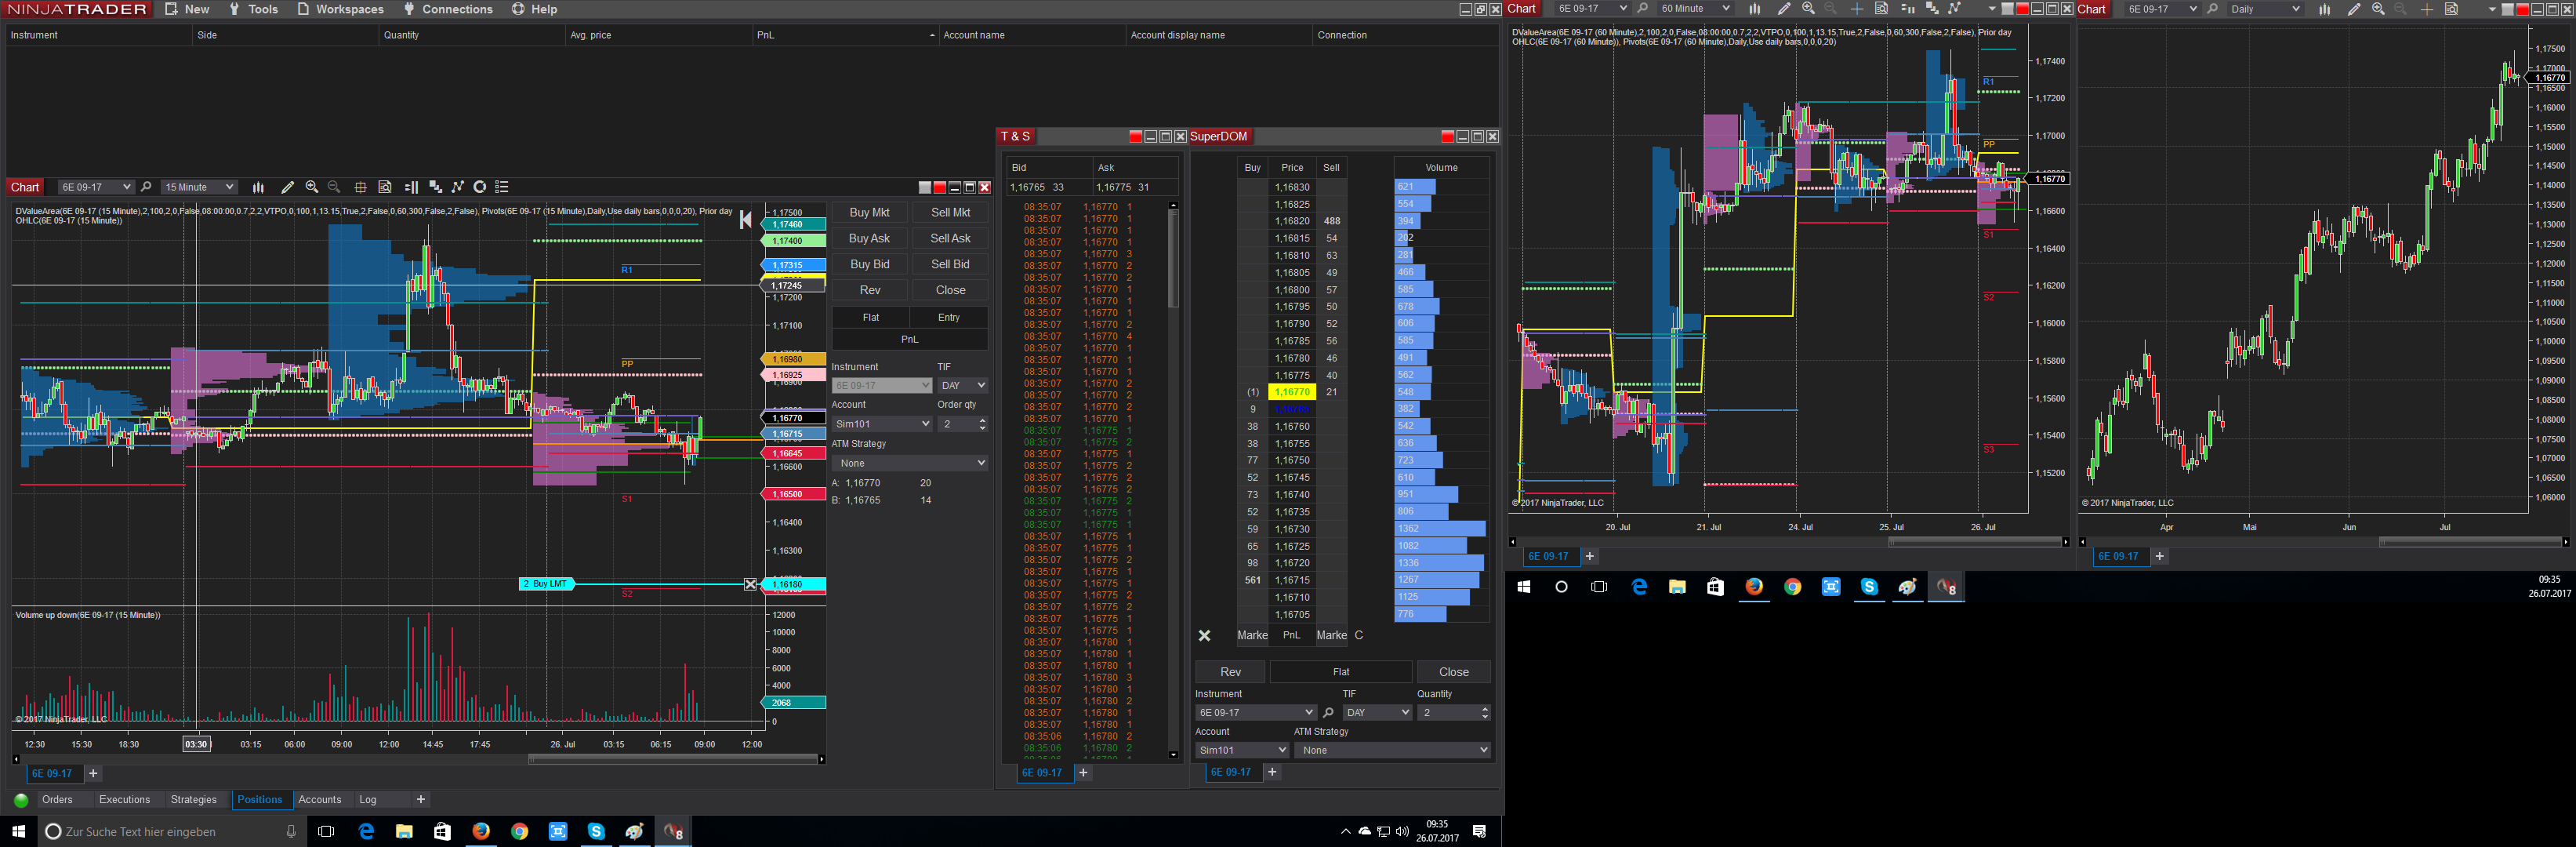Expand toolbar overflow arrow in 60 Minute chart
This screenshot has width=2576, height=847.
point(1992,9)
